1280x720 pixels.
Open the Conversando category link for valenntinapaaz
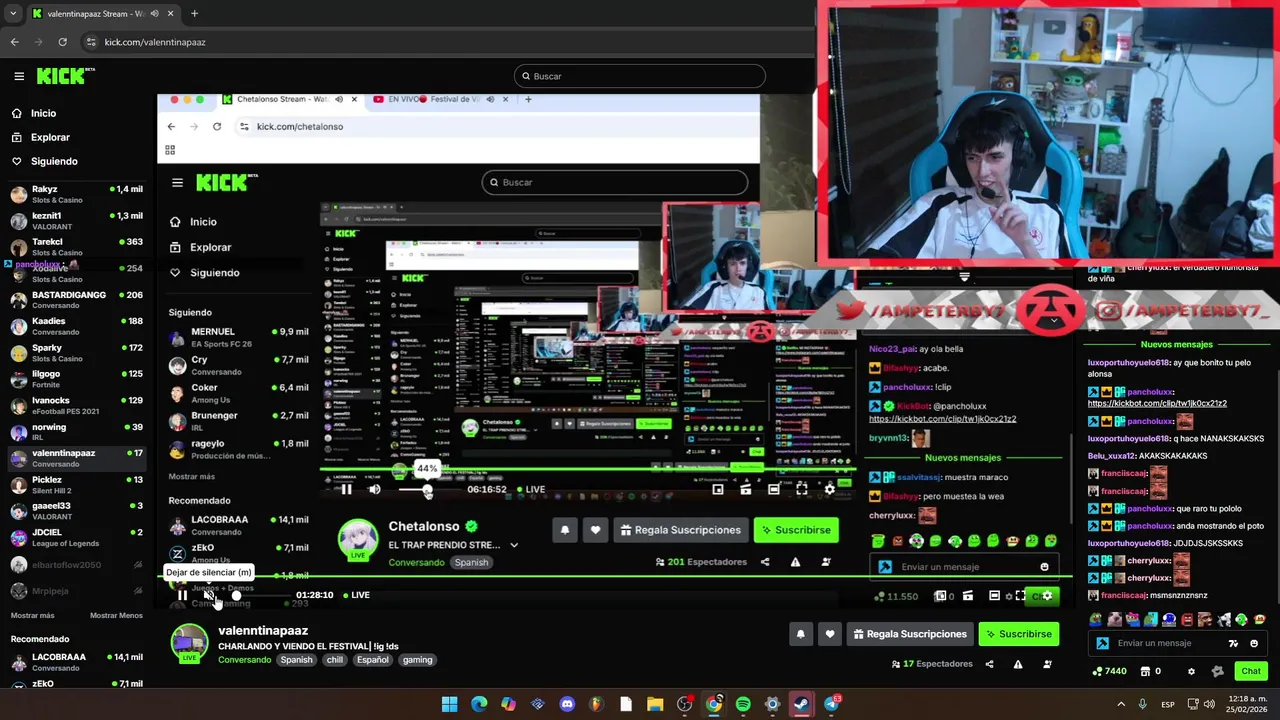[x=244, y=660]
